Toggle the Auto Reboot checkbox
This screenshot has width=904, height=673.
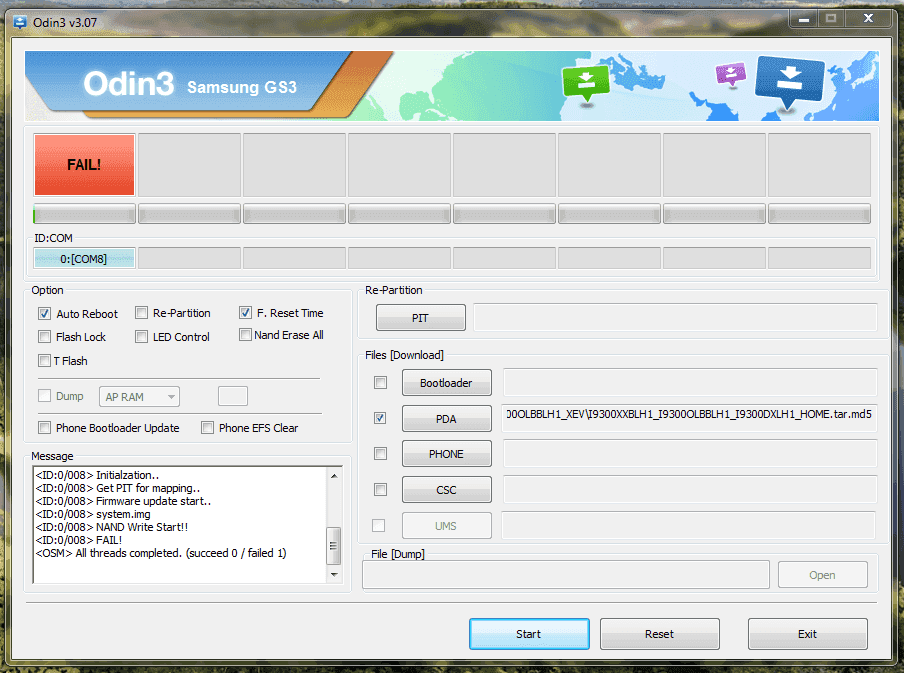44,314
